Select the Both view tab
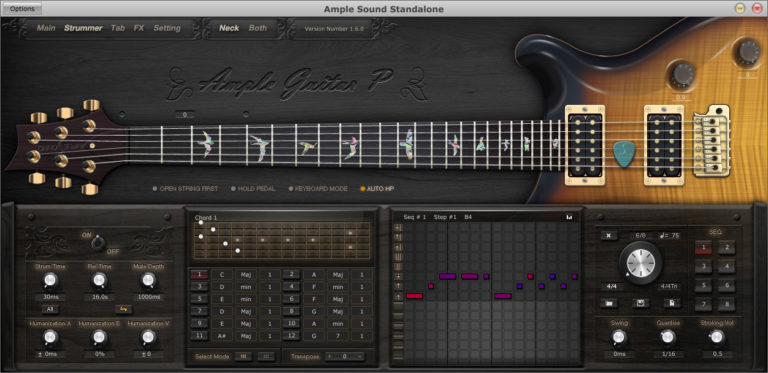768x373 pixels. tap(258, 28)
